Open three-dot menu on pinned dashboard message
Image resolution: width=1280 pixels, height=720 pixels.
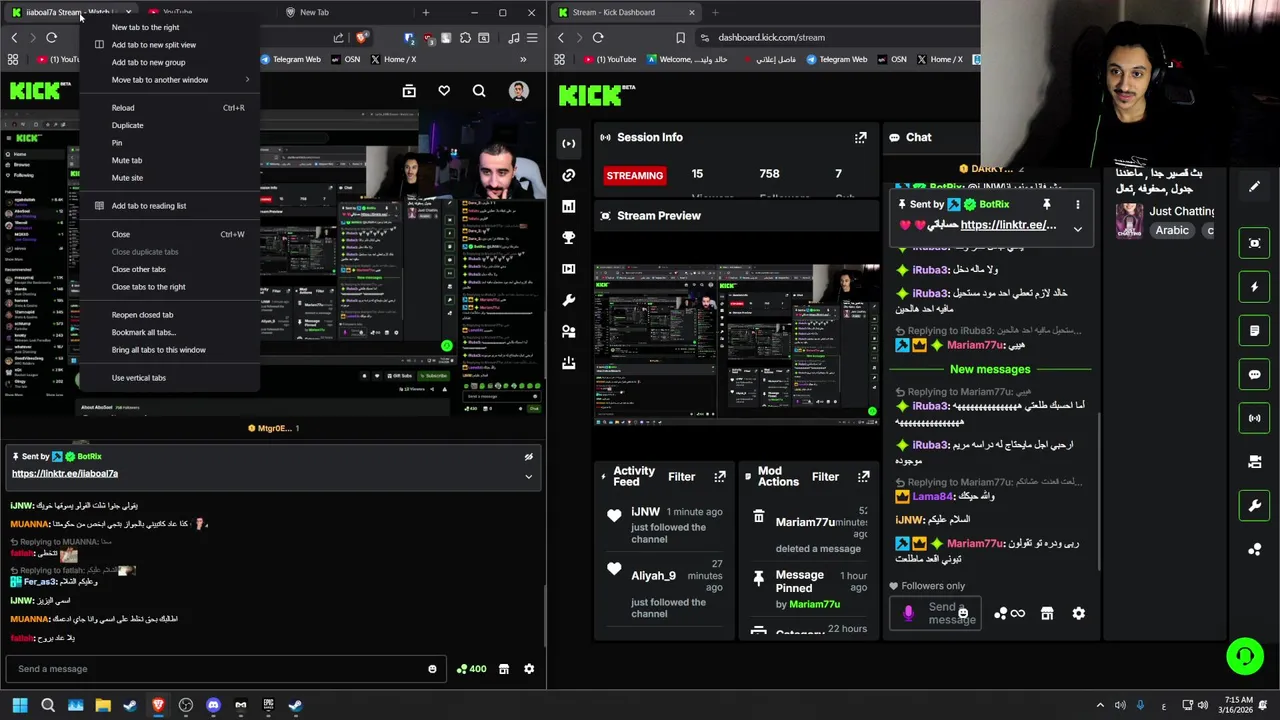point(1078,204)
